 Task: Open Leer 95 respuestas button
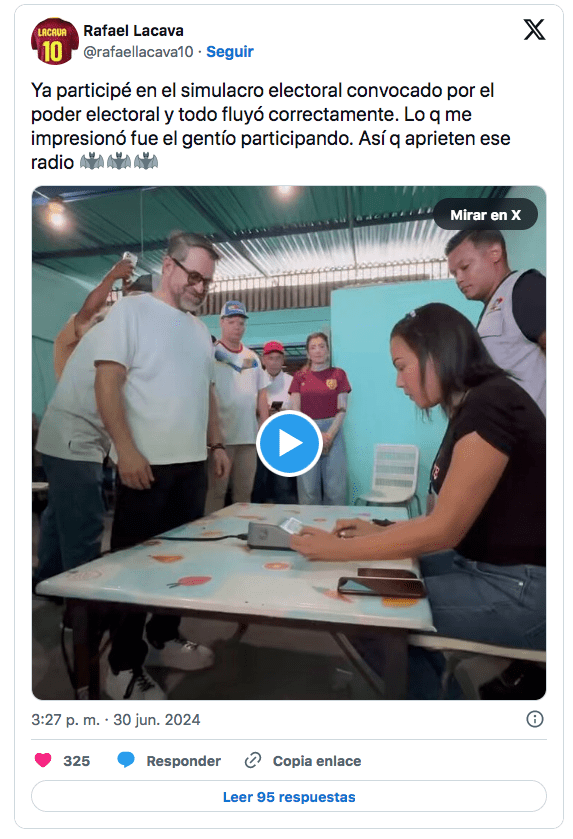tap(289, 797)
